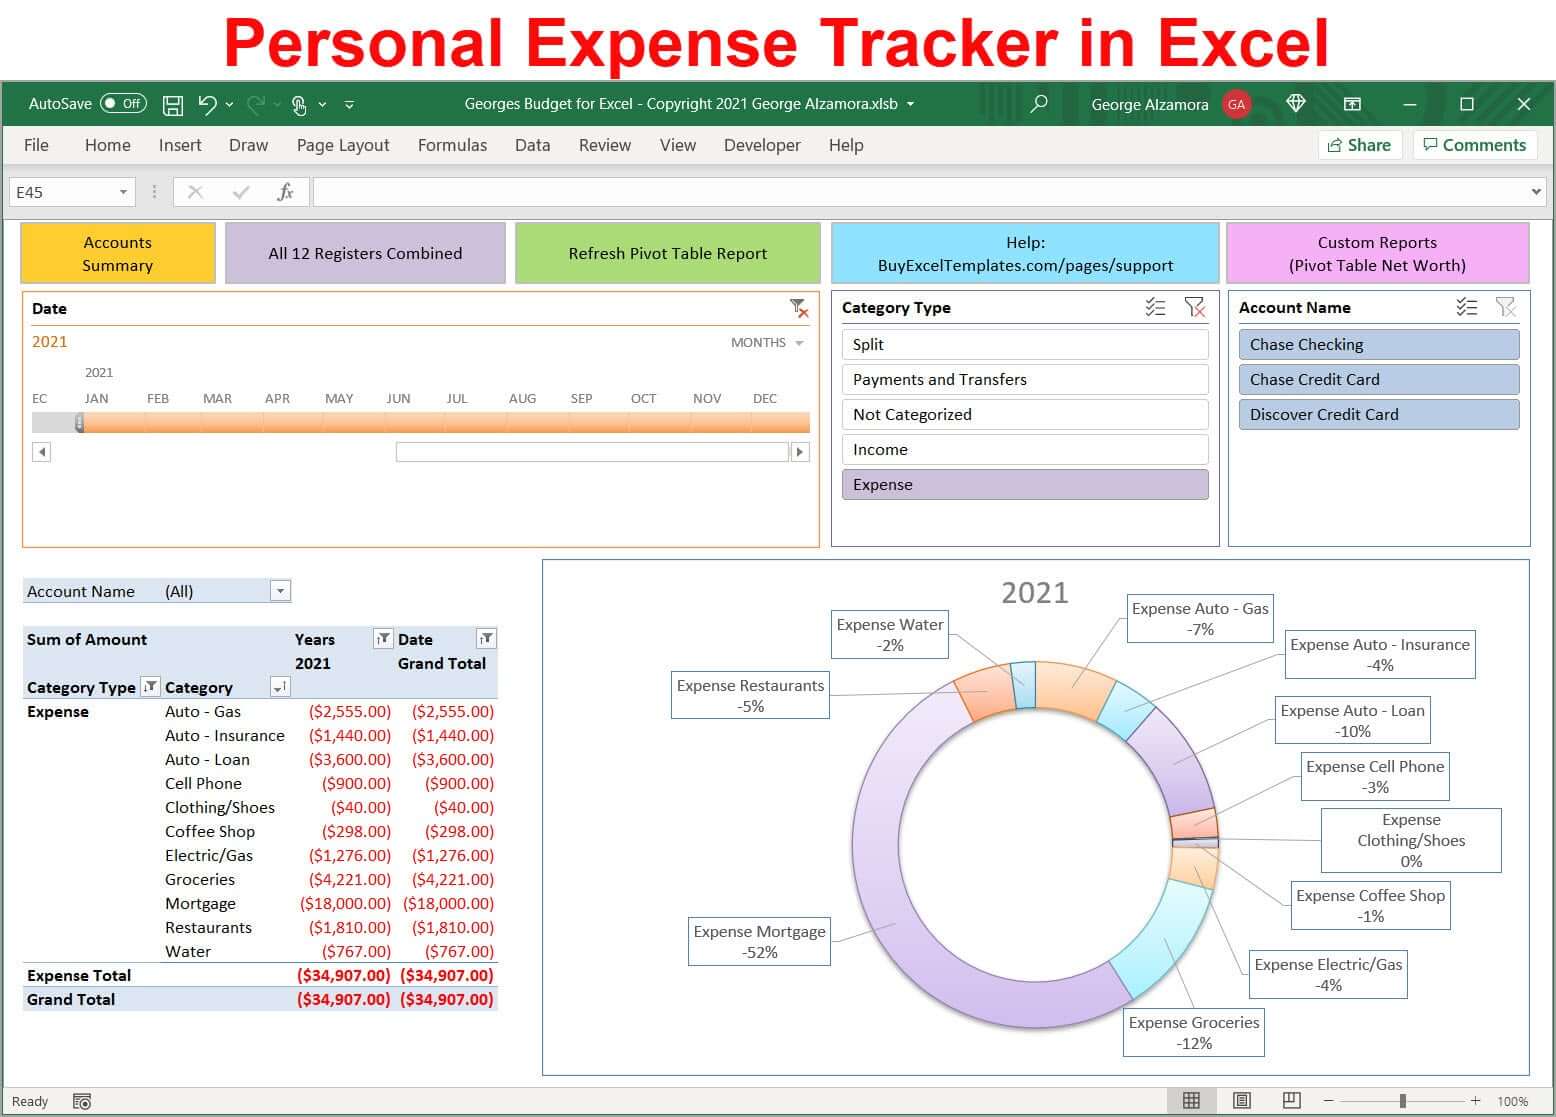Open the Undo history dropdown arrow
The height and width of the screenshot is (1117, 1556).
click(x=229, y=104)
